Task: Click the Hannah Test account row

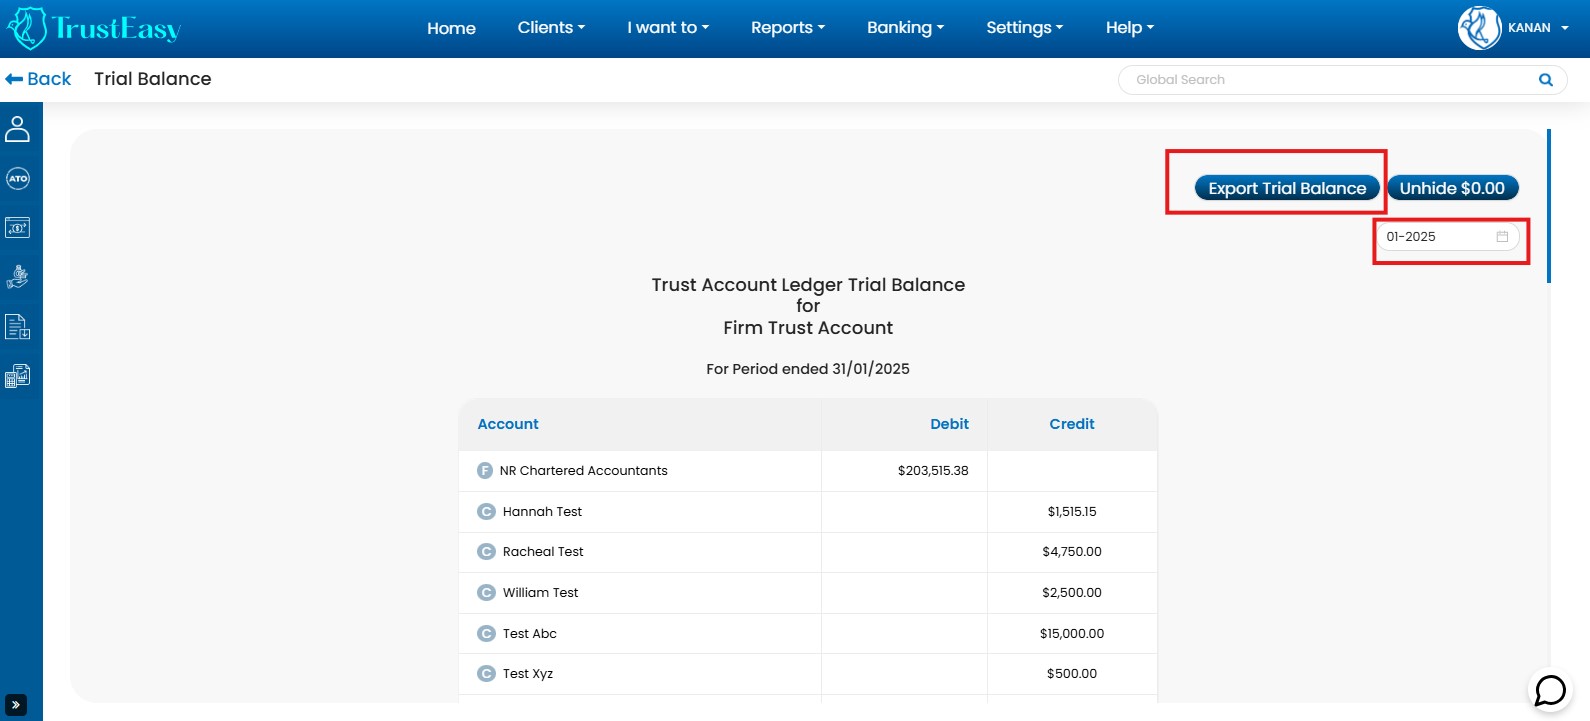Action: pos(542,512)
